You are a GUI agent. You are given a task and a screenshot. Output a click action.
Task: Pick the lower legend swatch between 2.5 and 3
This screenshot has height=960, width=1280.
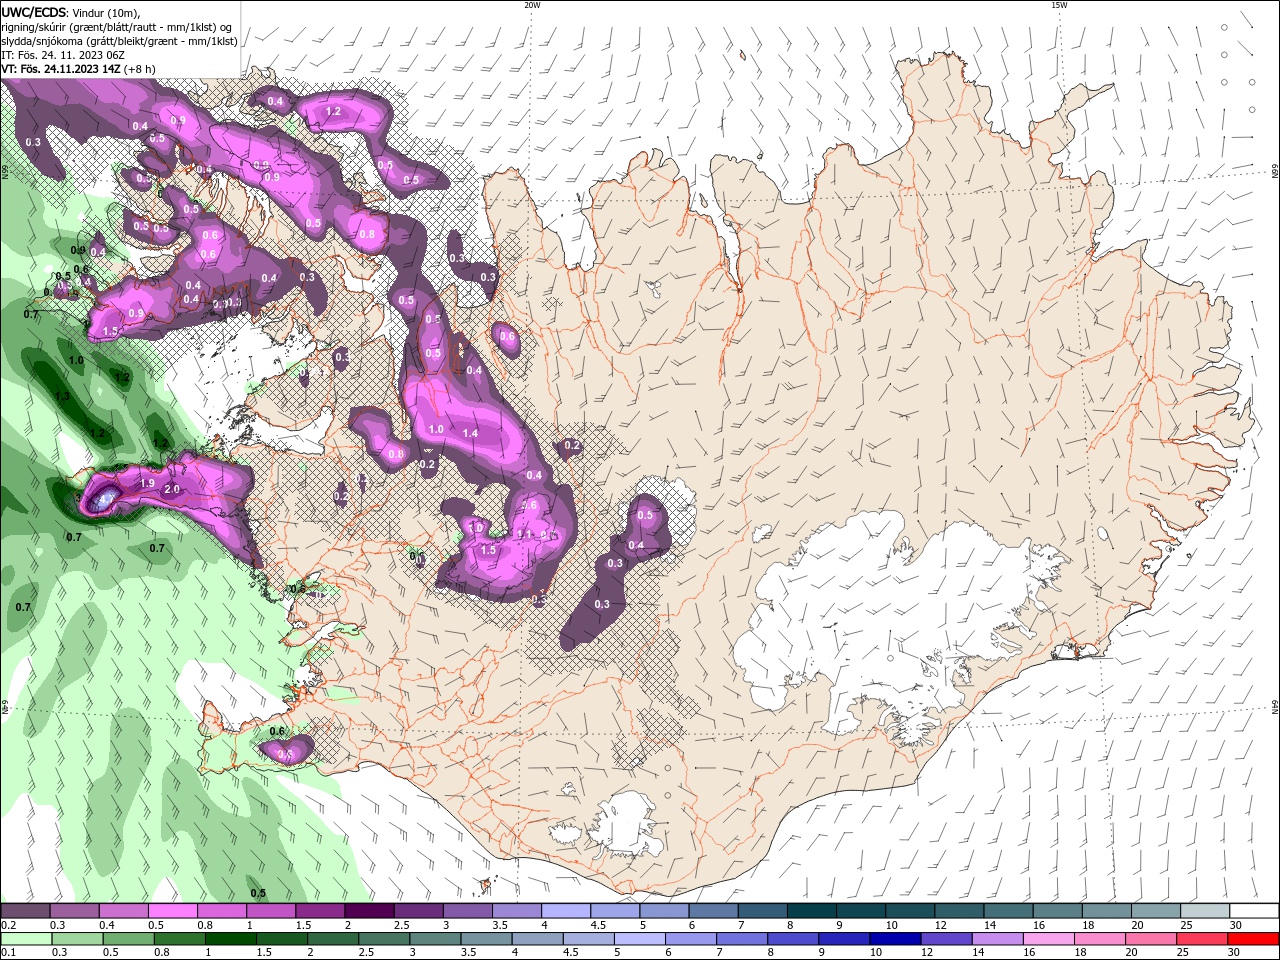[x=384, y=939]
